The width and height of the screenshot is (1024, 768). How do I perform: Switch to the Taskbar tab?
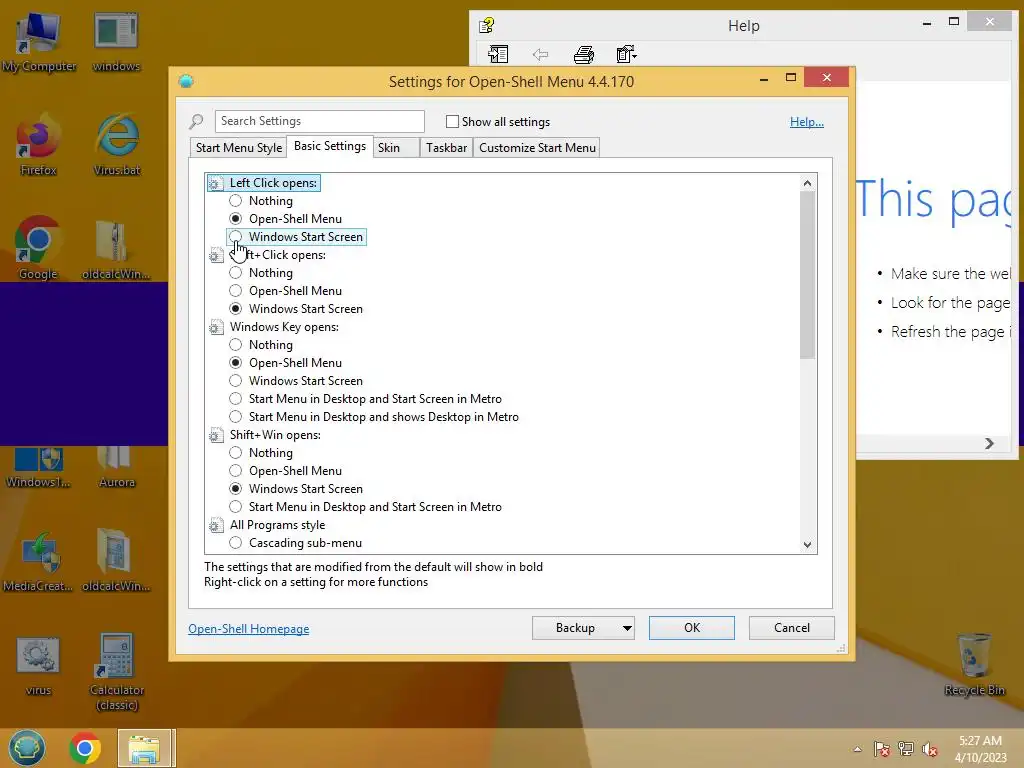tap(447, 148)
